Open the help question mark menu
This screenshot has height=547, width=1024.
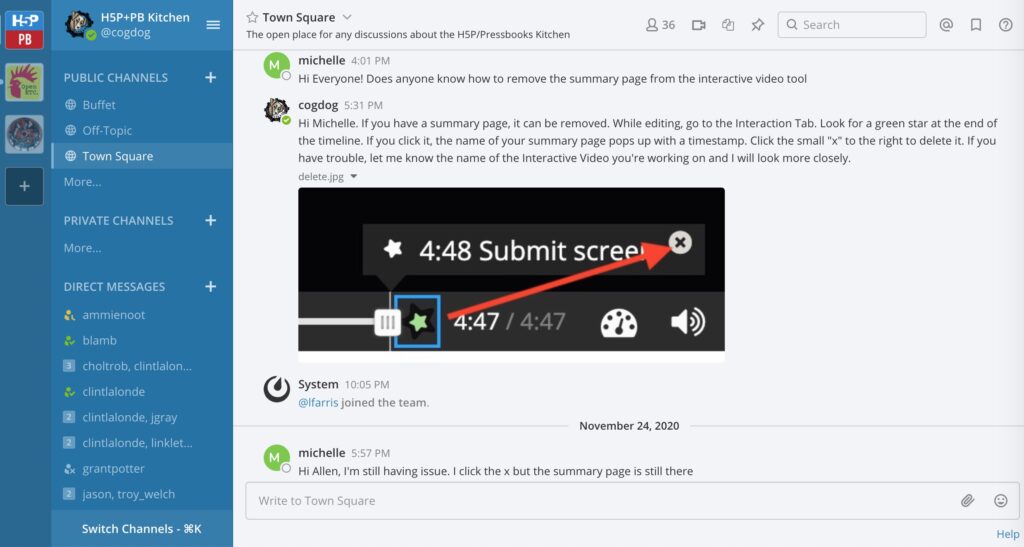1006,25
